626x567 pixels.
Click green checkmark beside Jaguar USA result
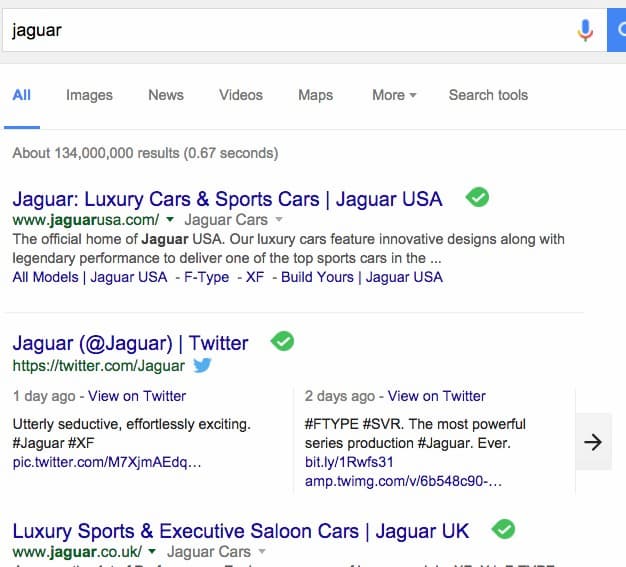(477, 197)
